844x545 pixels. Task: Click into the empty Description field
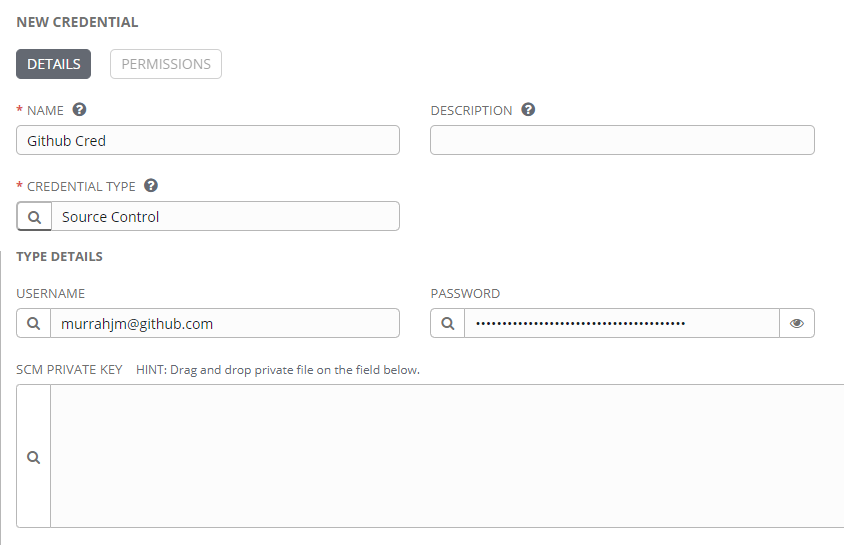[622, 140]
